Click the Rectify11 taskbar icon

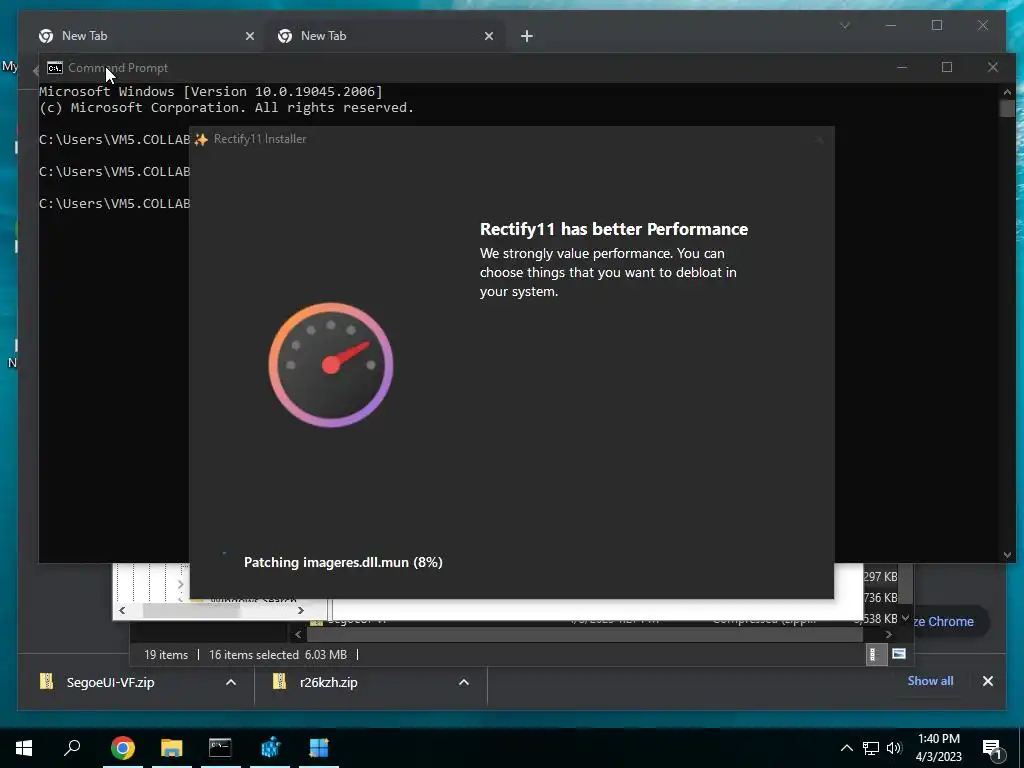(x=319, y=748)
